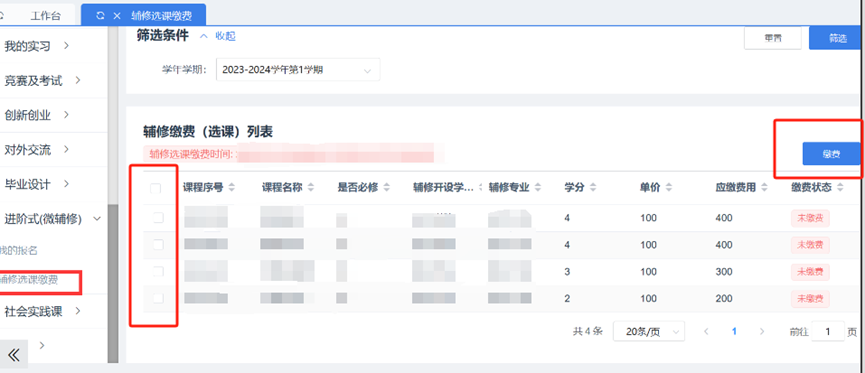Sort by 缴费状态 column

click(840, 188)
